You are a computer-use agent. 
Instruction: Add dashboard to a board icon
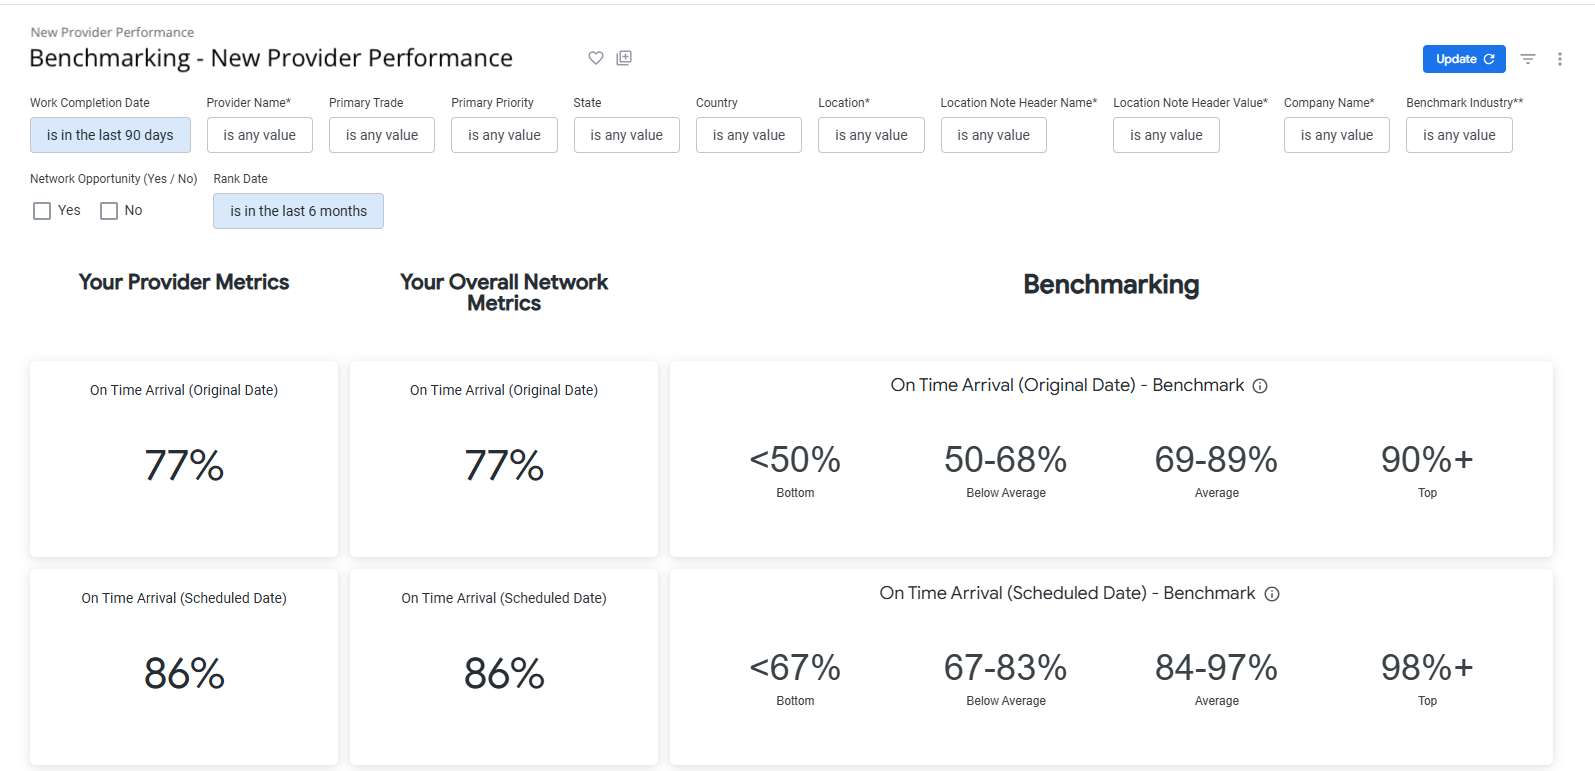624,58
